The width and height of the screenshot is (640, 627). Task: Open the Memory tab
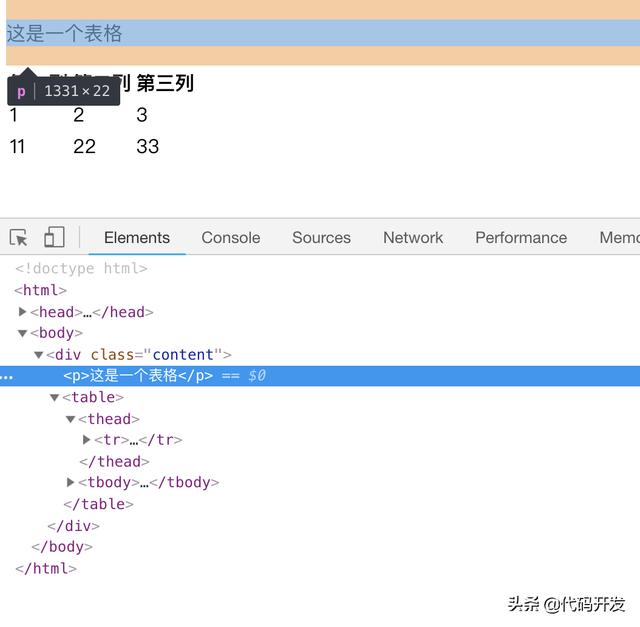click(619, 238)
